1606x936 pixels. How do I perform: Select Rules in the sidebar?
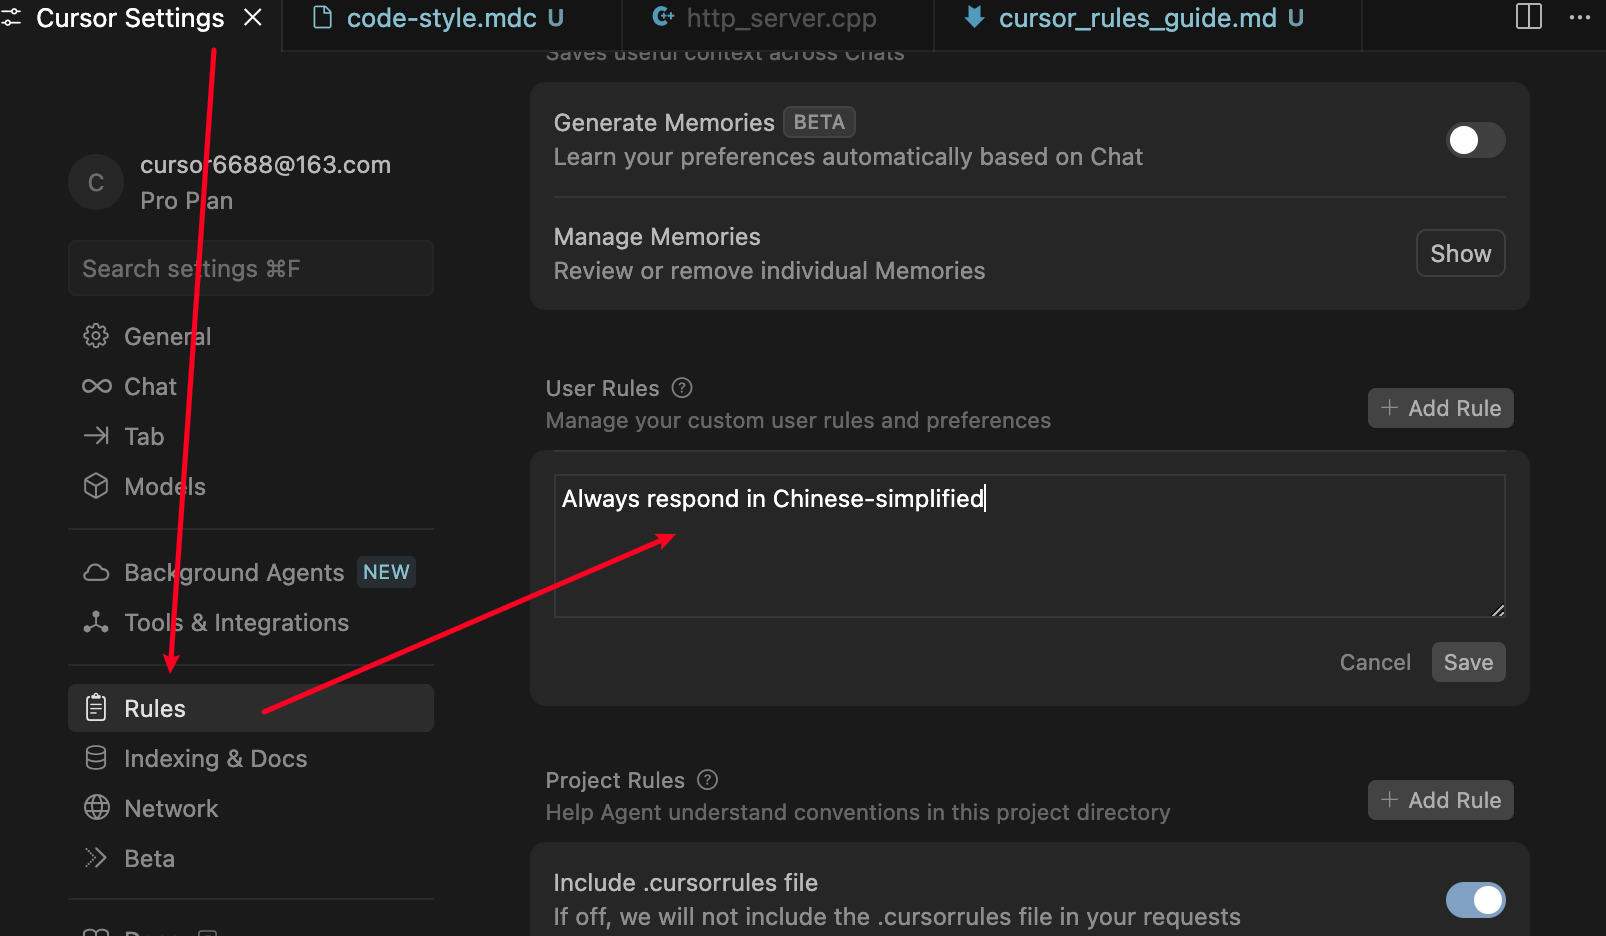[x=250, y=708]
